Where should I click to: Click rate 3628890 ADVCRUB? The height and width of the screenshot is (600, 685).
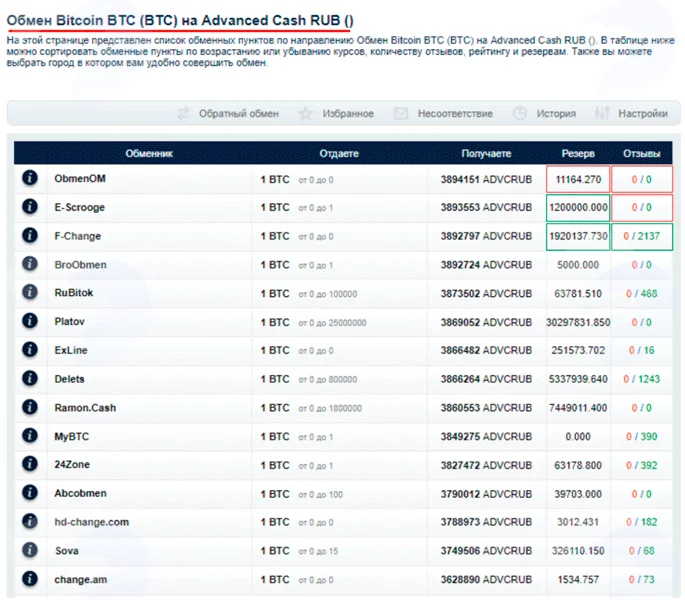click(486, 579)
